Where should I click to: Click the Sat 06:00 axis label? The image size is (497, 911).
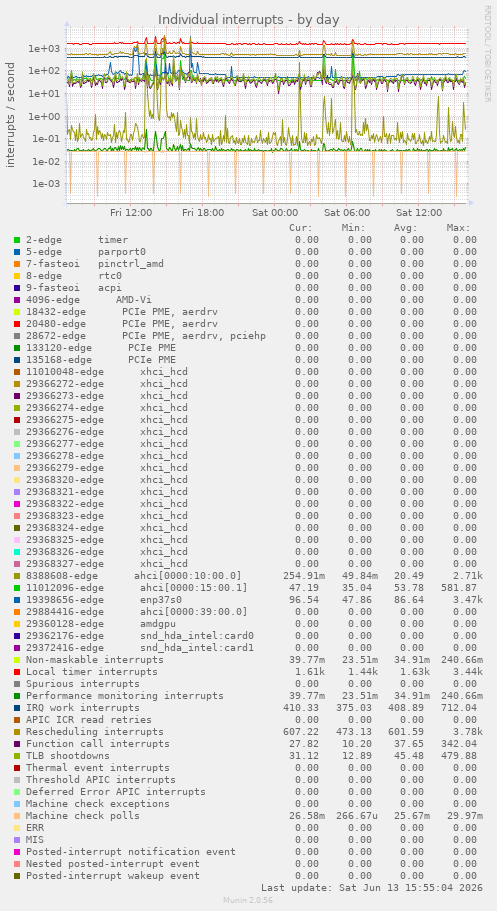click(x=347, y=213)
